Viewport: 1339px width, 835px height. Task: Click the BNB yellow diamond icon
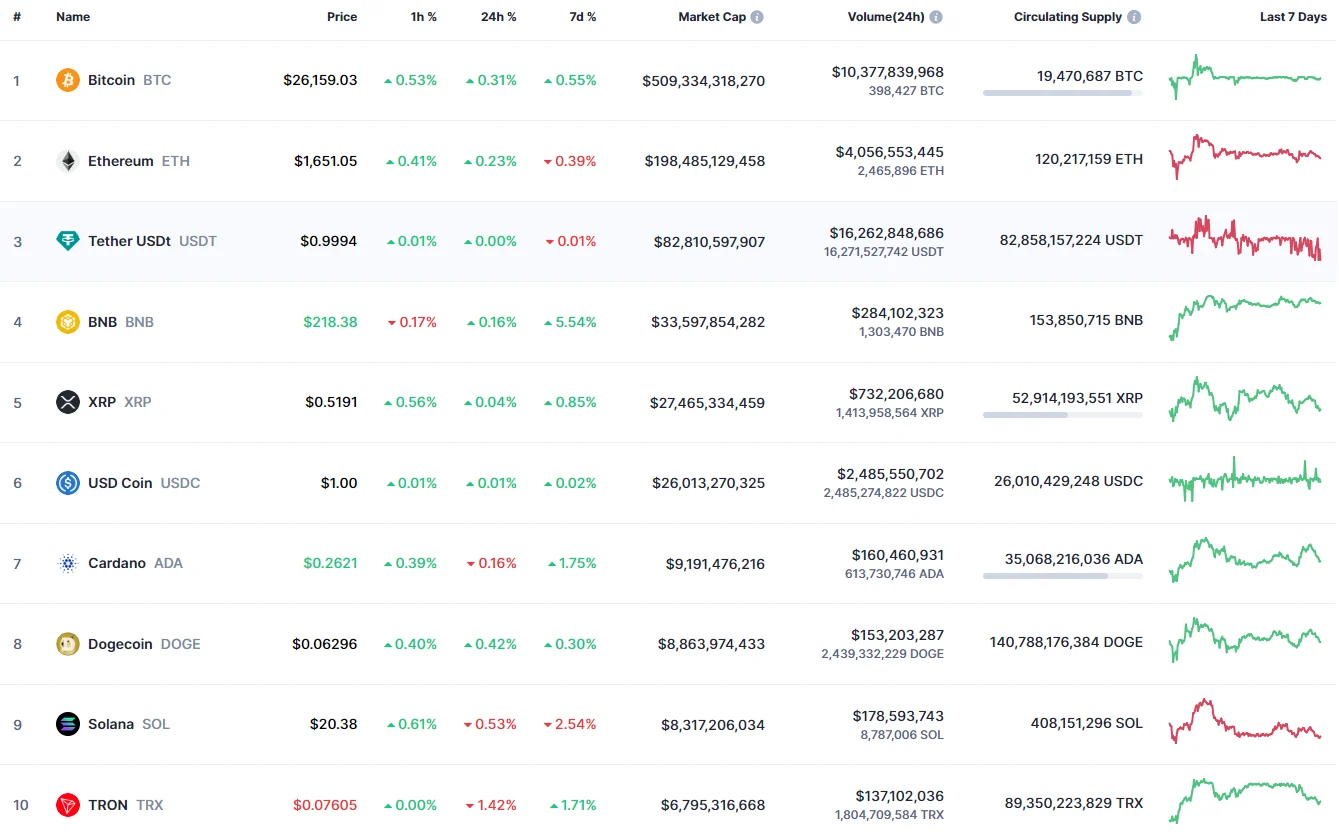pyautogui.click(x=67, y=321)
